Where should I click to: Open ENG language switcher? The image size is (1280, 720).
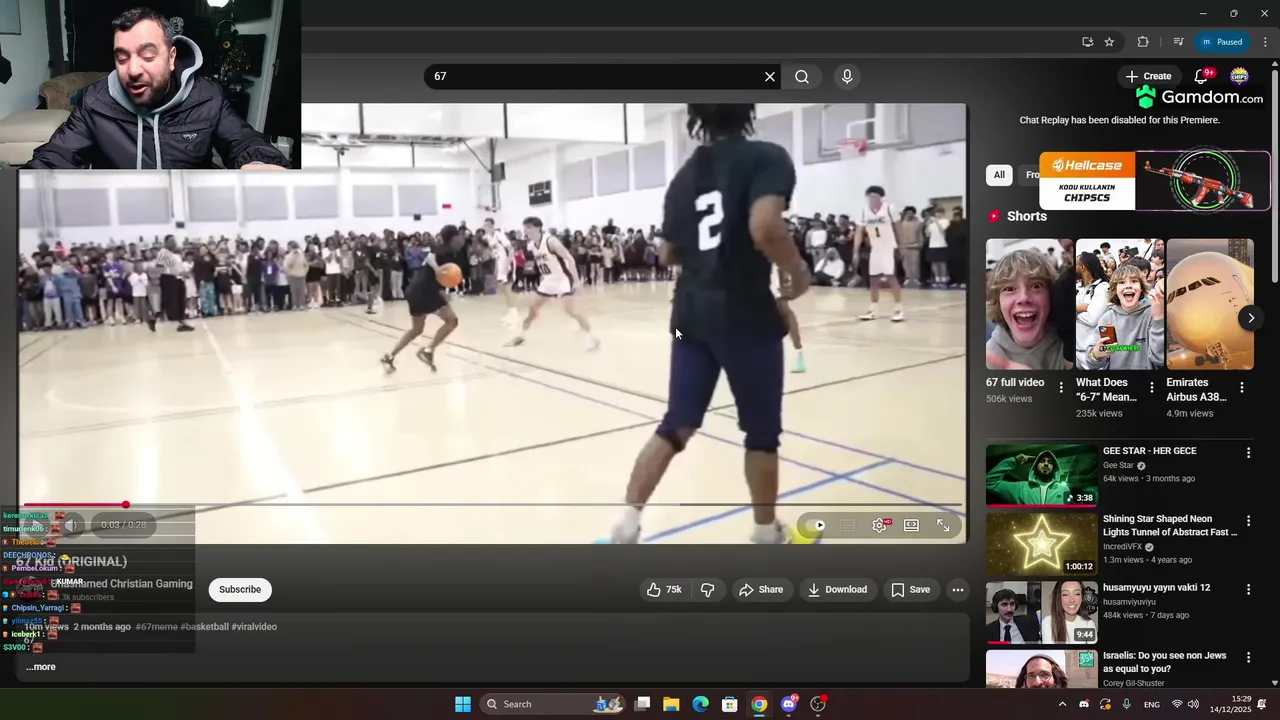1152,704
